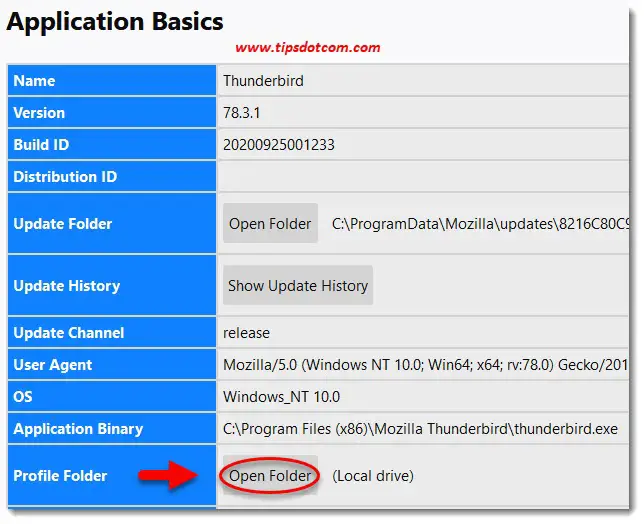Select the Distribution ID row label
Screen dimensions: 644x524
coord(65,177)
